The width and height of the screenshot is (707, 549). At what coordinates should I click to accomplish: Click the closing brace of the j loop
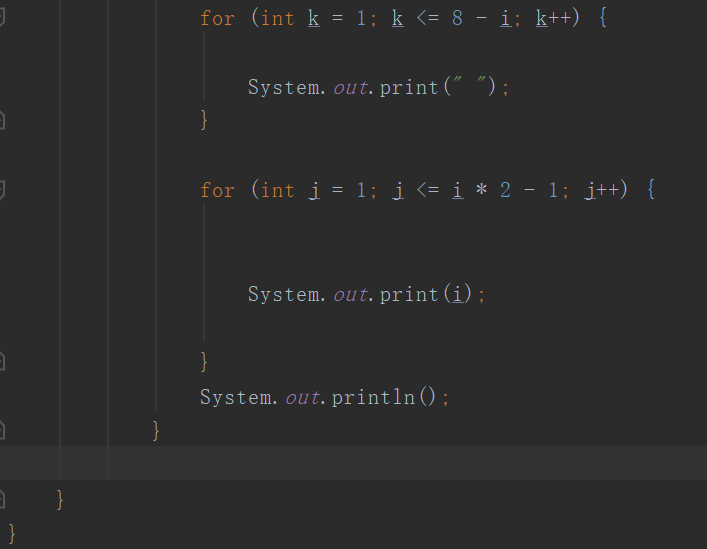[x=204, y=361]
